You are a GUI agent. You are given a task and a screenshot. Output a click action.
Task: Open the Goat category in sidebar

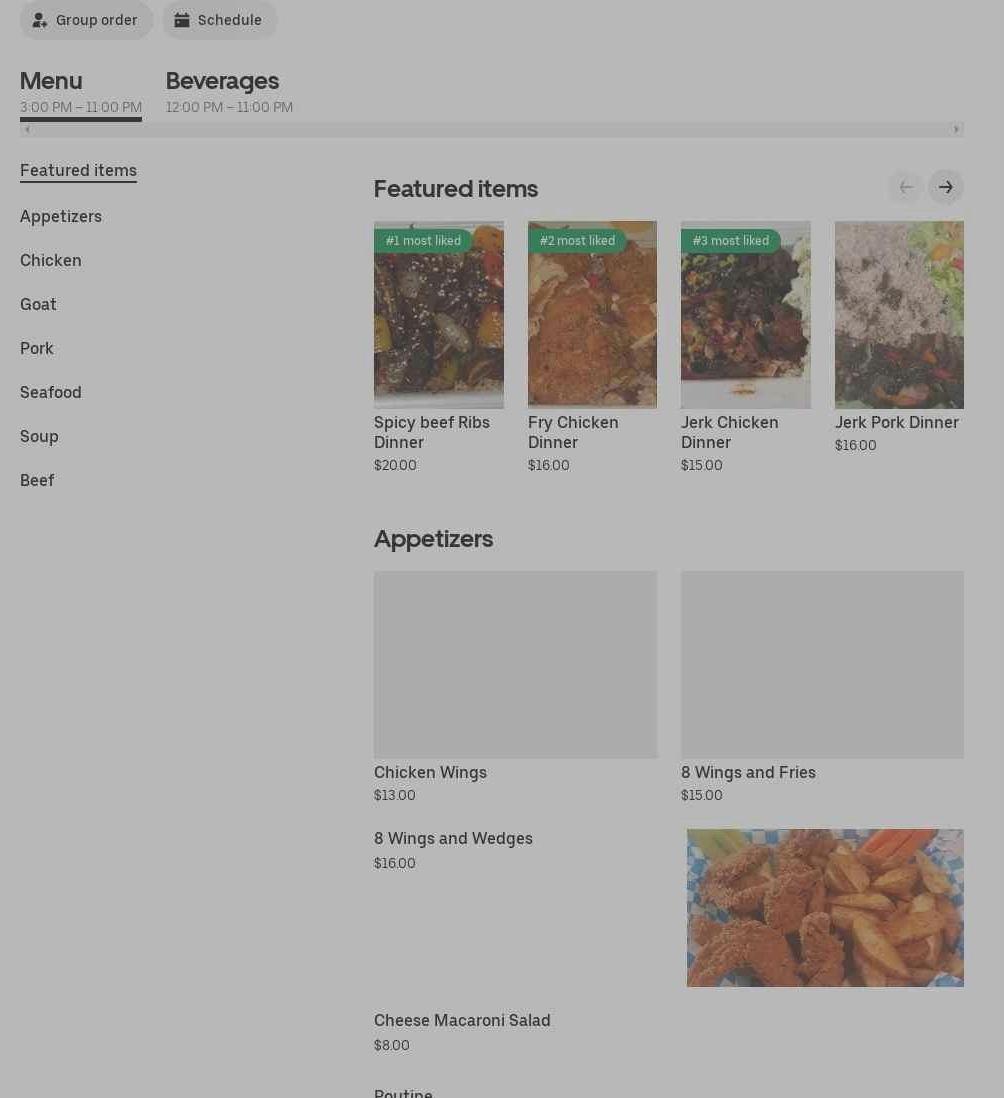pos(38,304)
